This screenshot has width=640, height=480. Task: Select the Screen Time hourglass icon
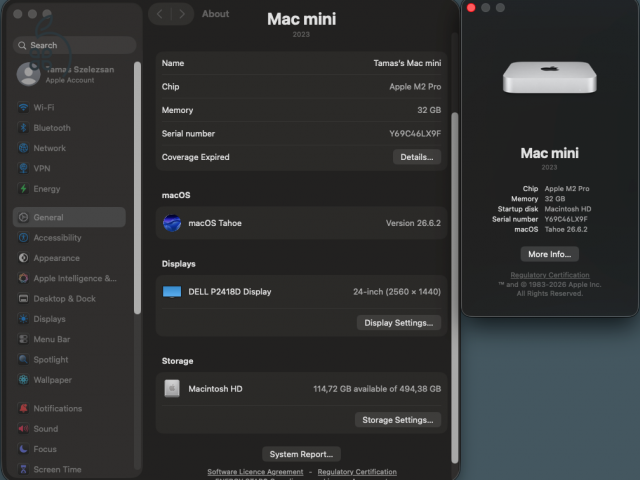point(23,469)
